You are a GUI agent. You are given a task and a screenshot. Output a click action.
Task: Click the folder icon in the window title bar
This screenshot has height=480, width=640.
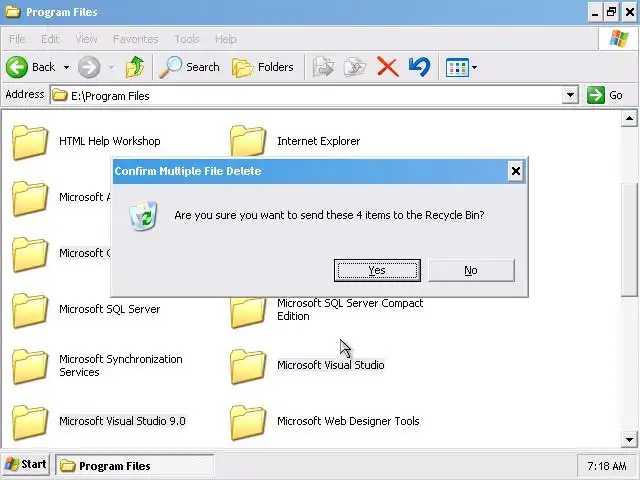(12, 11)
